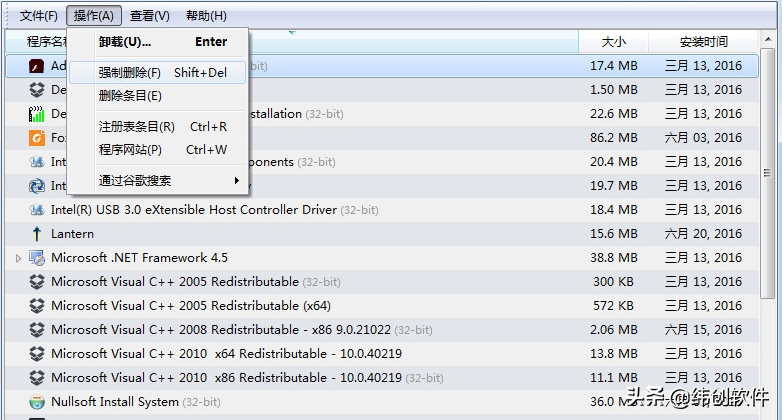Image resolution: width=782 pixels, height=420 pixels.
Task: Click the Adobe red program icon
Action: tap(36, 66)
